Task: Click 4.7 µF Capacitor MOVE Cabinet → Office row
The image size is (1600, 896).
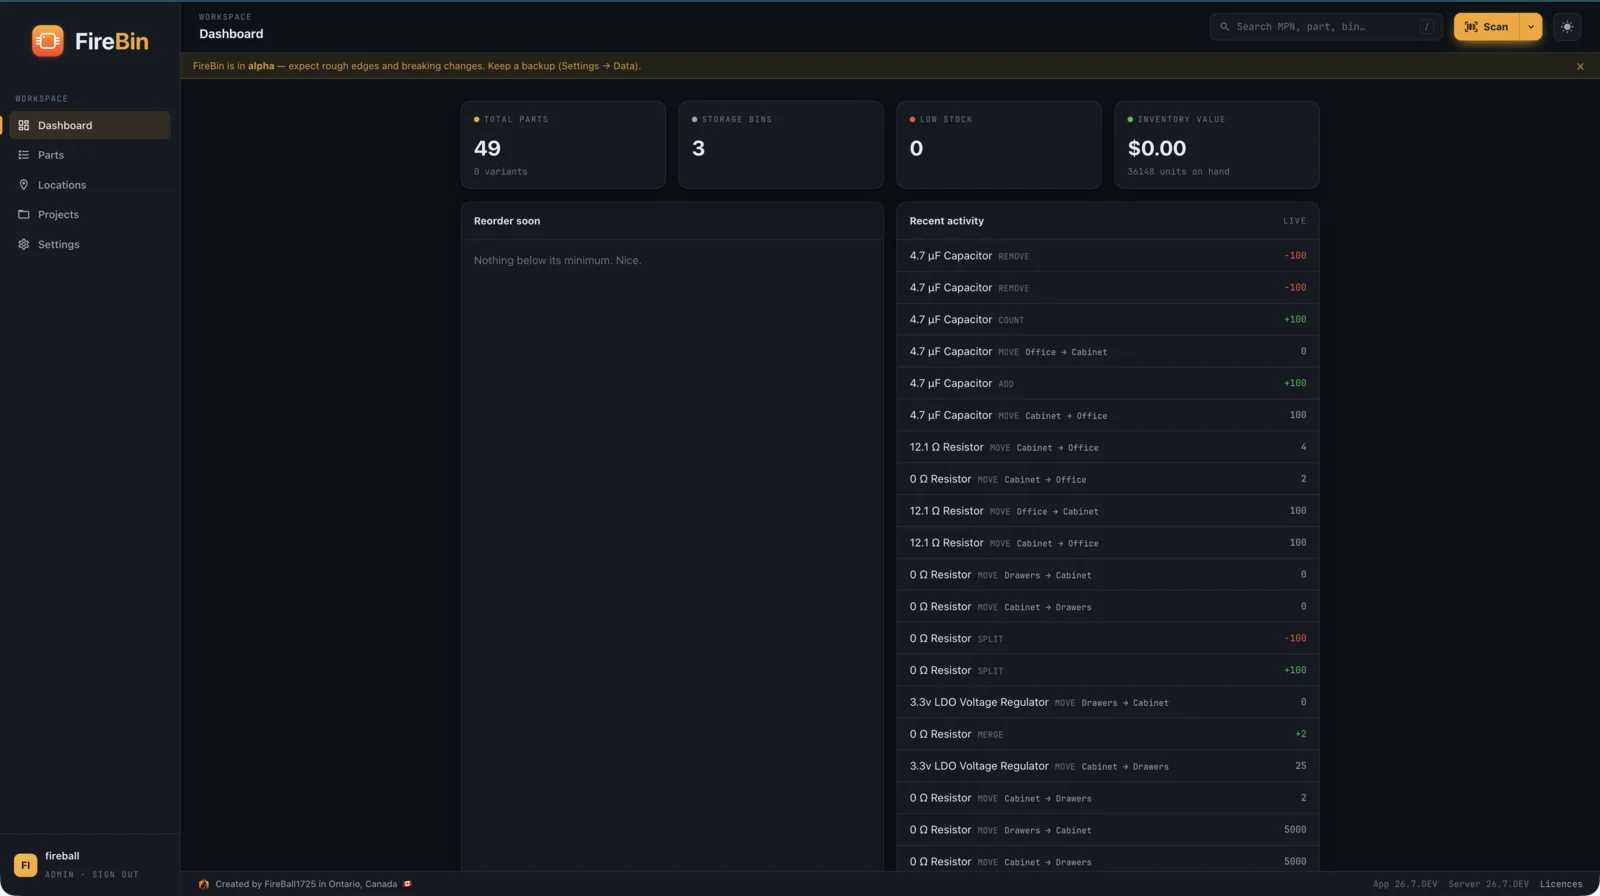Action: click(1108, 415)
